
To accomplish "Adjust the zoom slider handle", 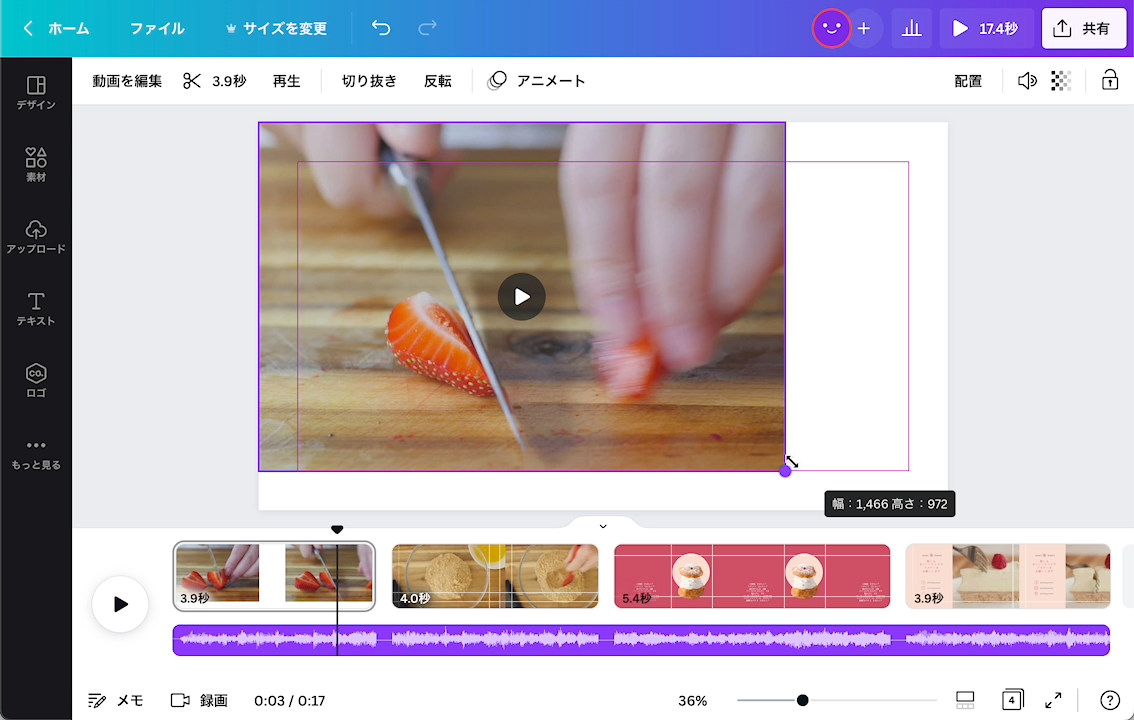I will (802, 700).
